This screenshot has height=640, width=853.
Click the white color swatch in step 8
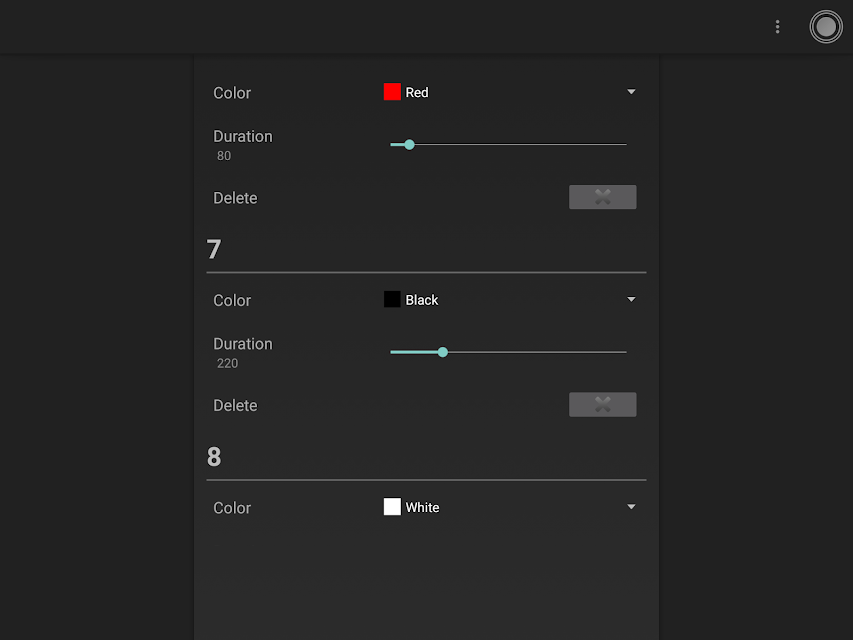point(392,507)
